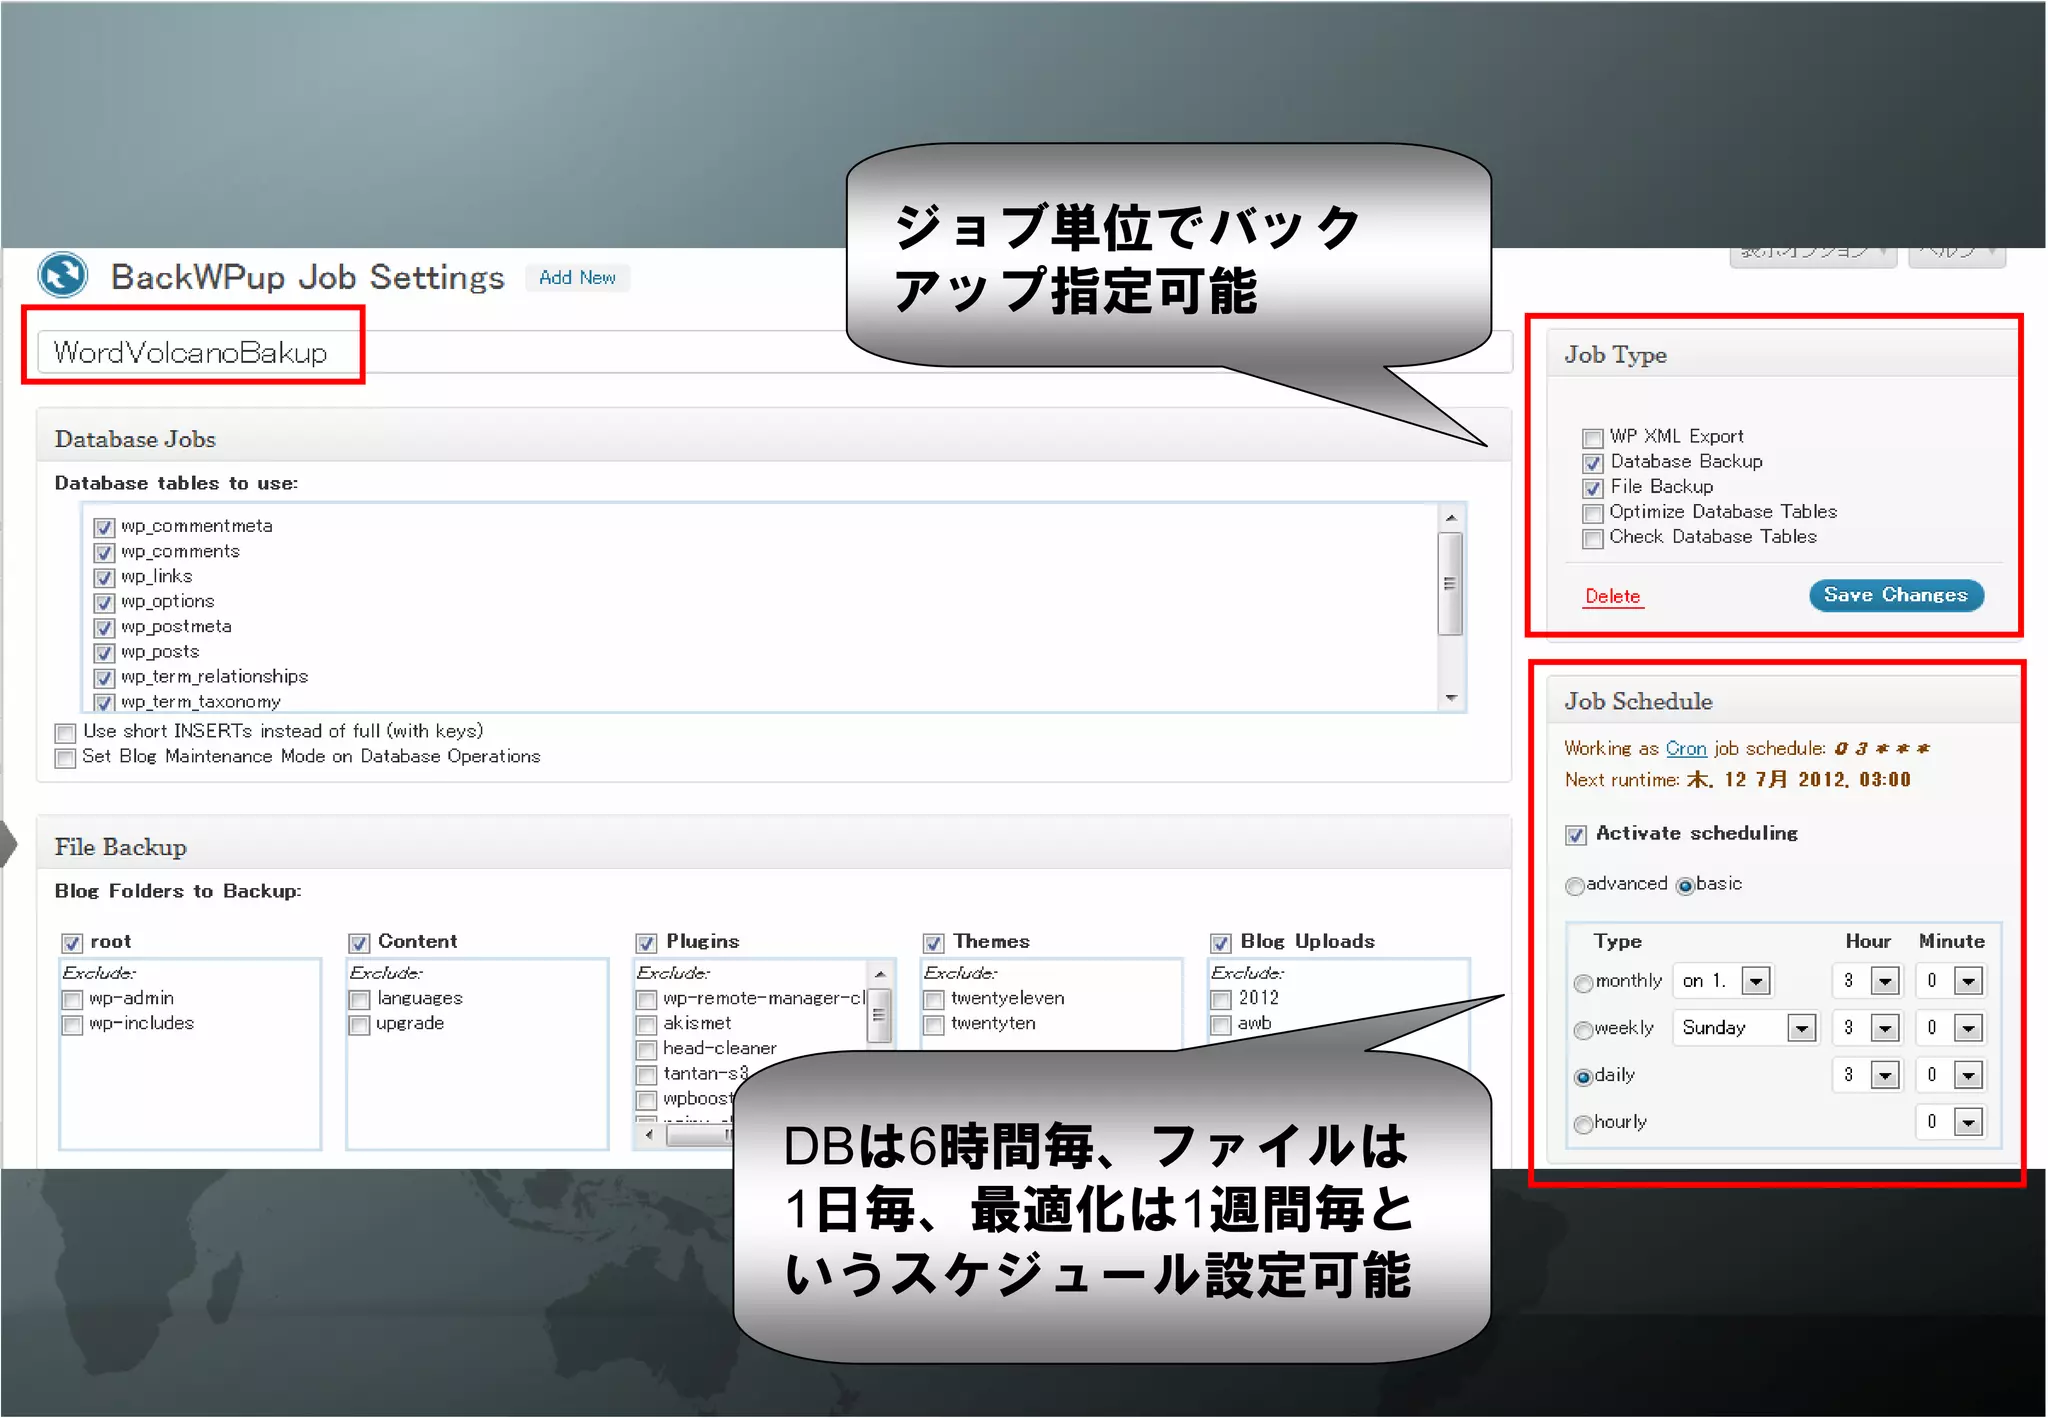Click the BackWPup logo icon
The height and width of the screenshot is (1418, 2048).
click(63, 275)
